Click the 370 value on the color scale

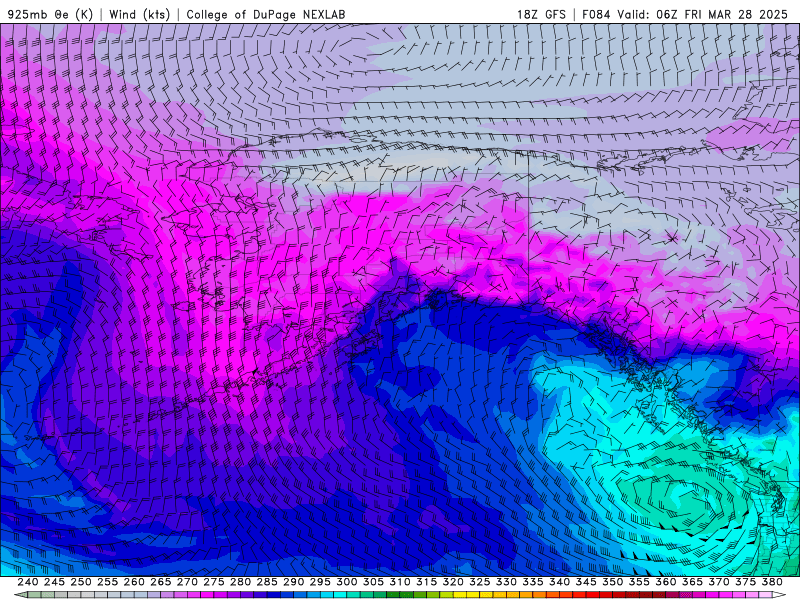(719, 582)
